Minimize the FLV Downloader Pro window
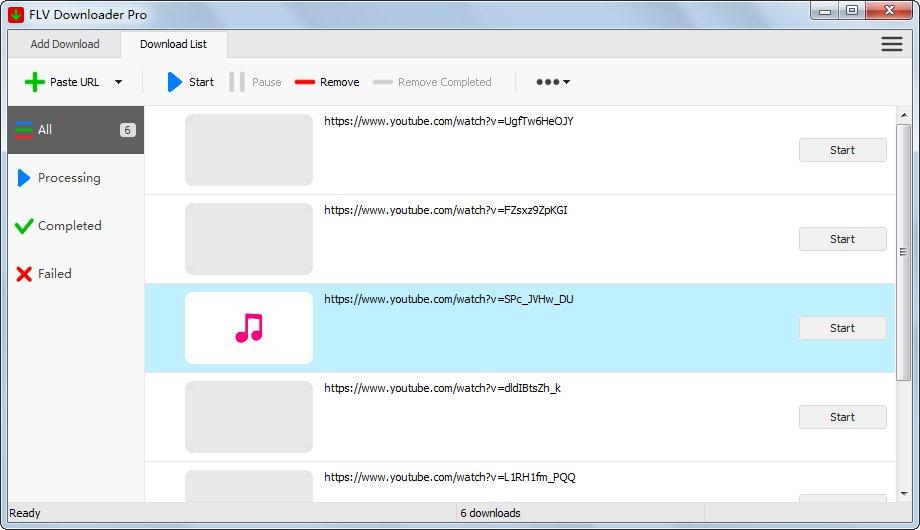 [x=825, y=11]
